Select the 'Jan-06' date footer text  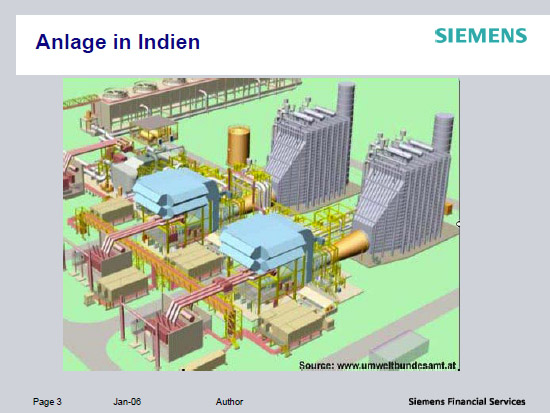point(127,401)
